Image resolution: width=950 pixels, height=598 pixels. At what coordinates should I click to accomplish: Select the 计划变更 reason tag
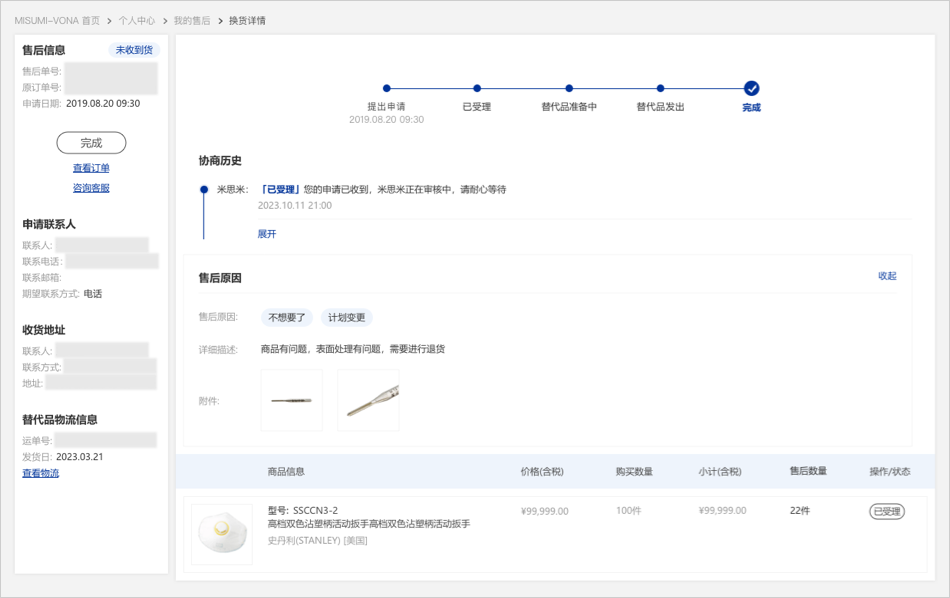tap(347, 318)
